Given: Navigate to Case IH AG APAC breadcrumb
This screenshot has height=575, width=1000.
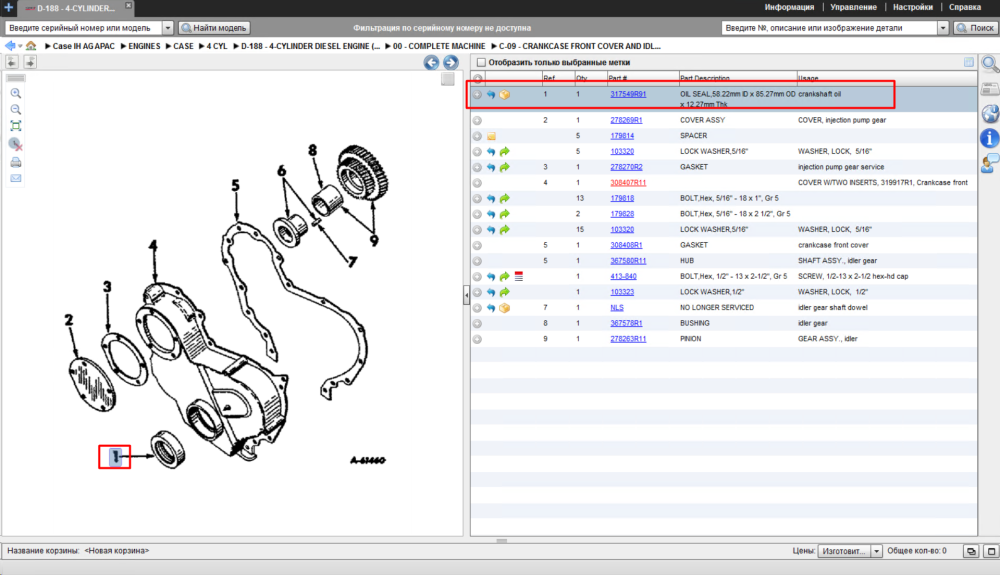Looking at the screenshot, I should click(84, 46).
